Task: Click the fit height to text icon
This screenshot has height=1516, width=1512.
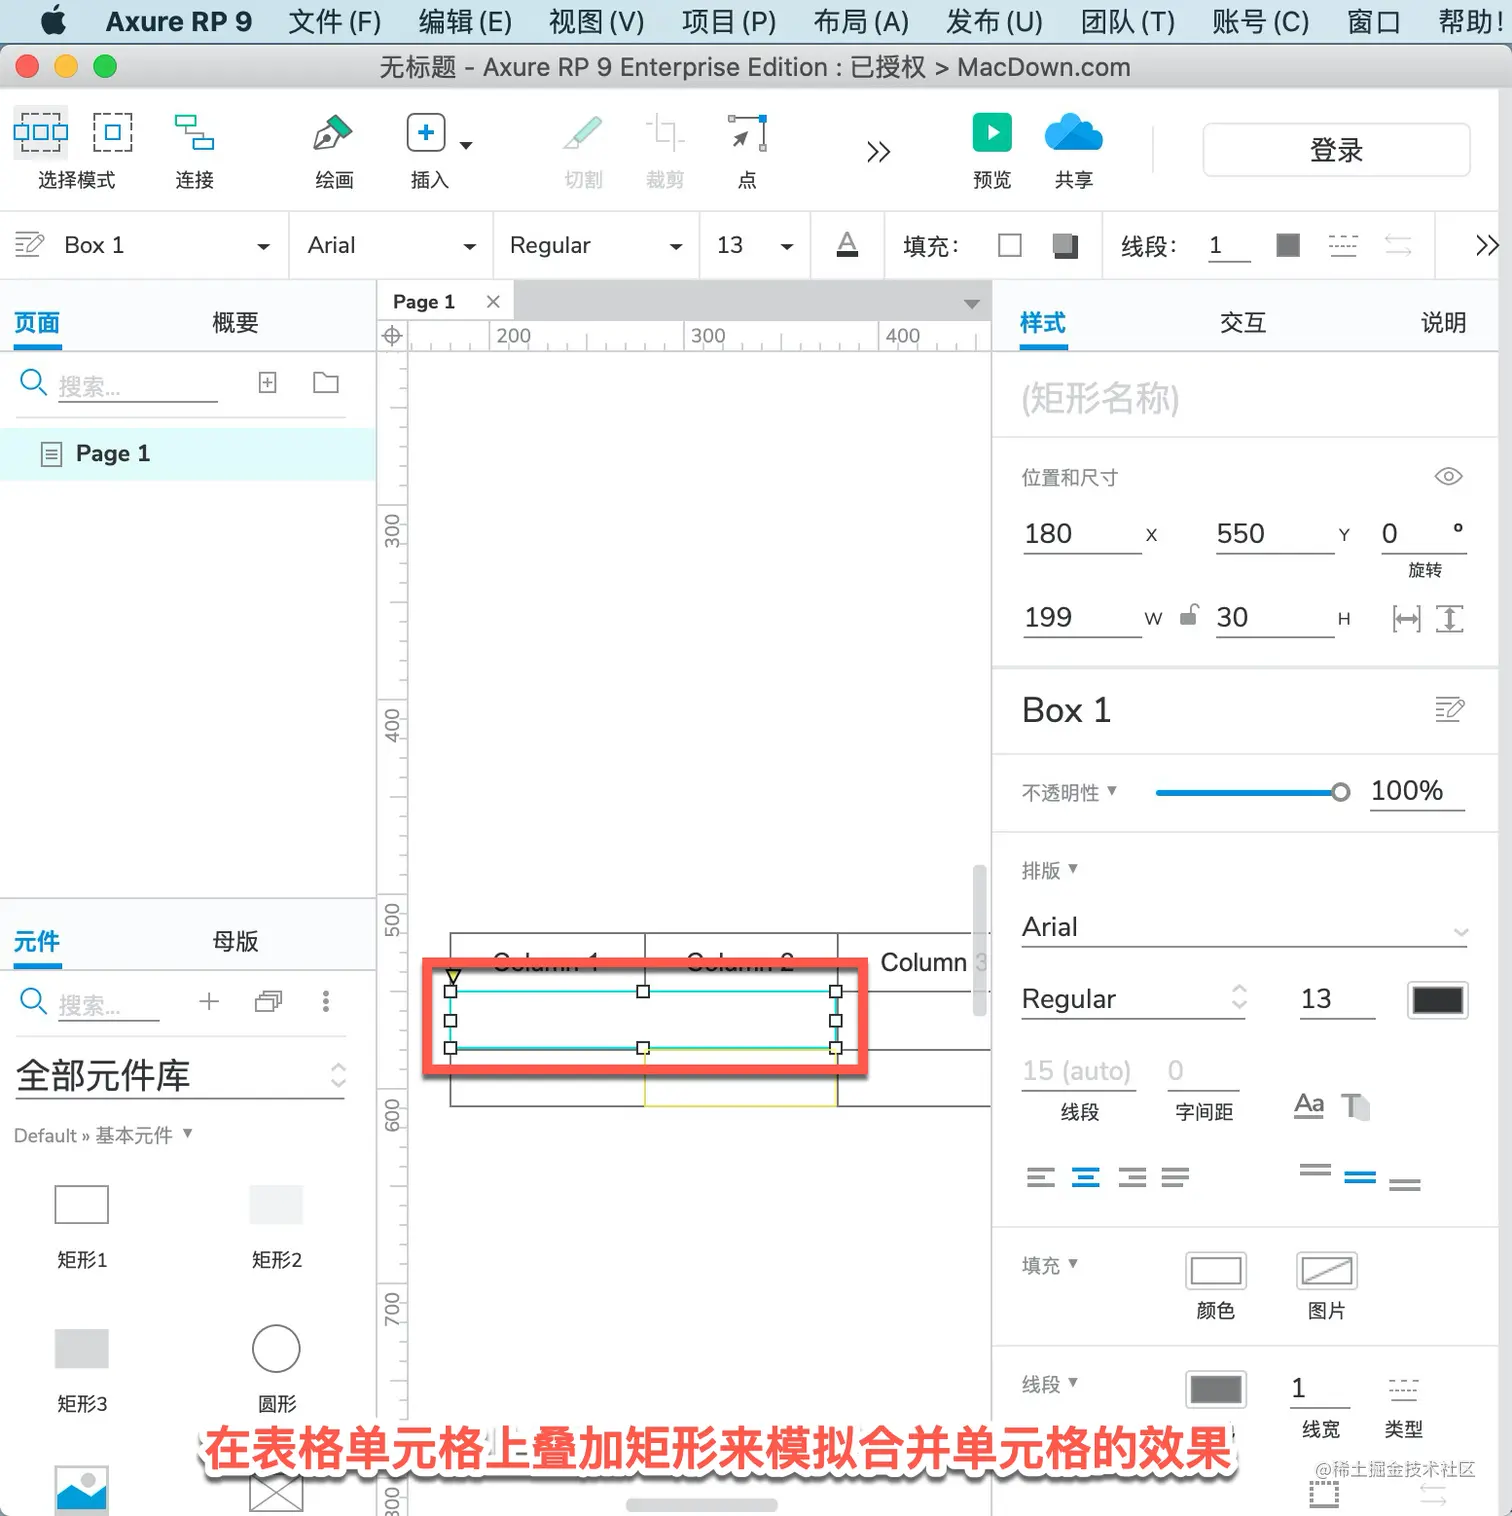Action: pyautogui.click(x=1449, y=619)
